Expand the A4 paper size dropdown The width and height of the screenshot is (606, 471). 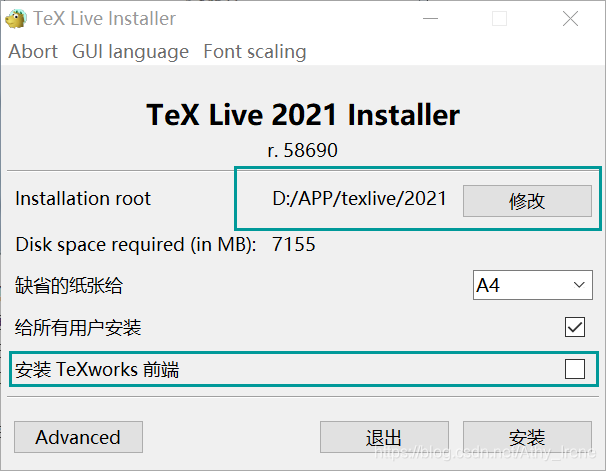pos(533,285)
